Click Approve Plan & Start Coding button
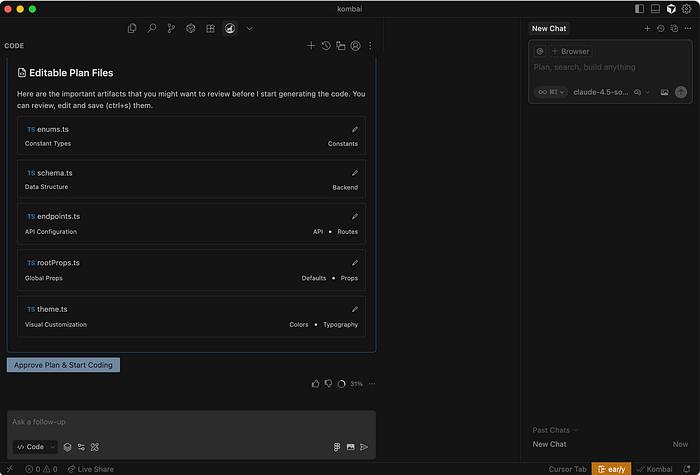This screenshot has width=700, height=475. tap(63, 365)
